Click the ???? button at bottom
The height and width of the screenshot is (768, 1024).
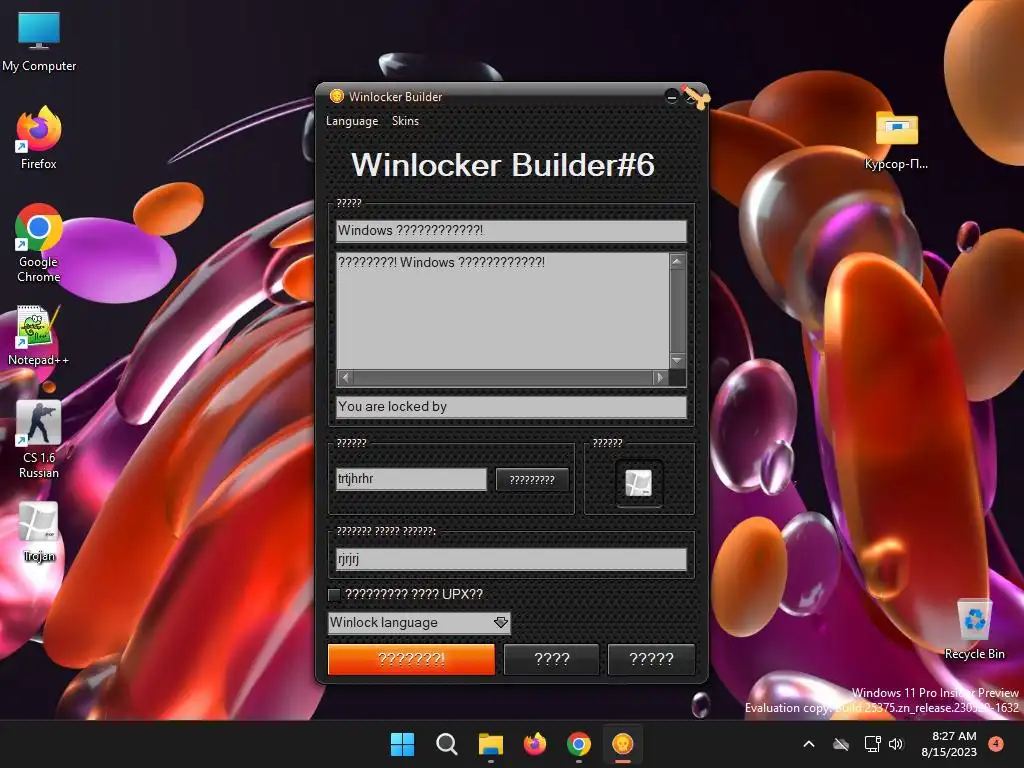[x=552, y=659]
